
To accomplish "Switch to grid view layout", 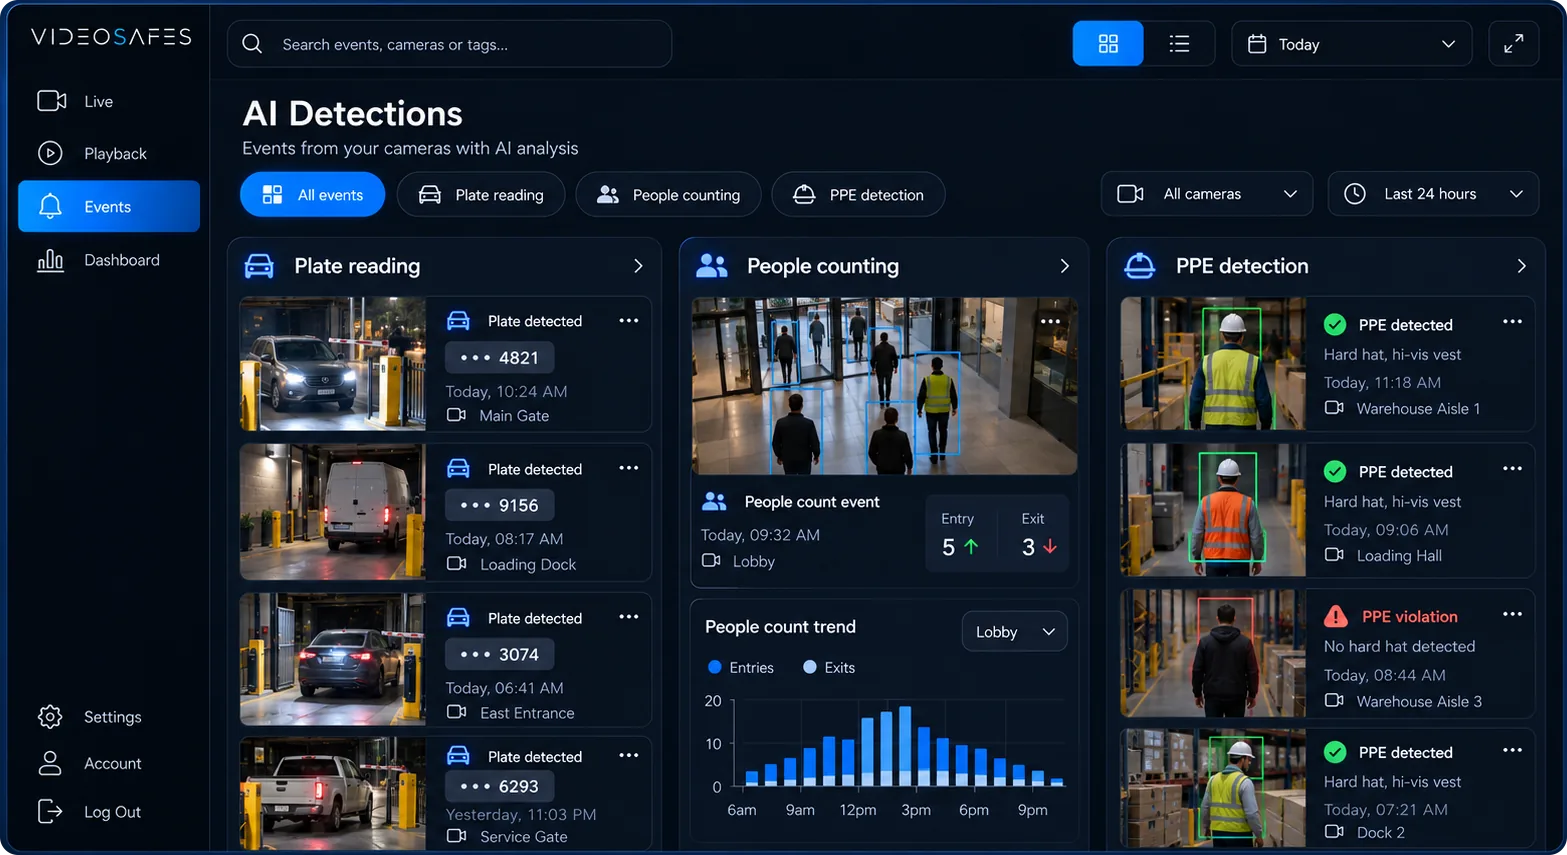I will [1108, 44].
